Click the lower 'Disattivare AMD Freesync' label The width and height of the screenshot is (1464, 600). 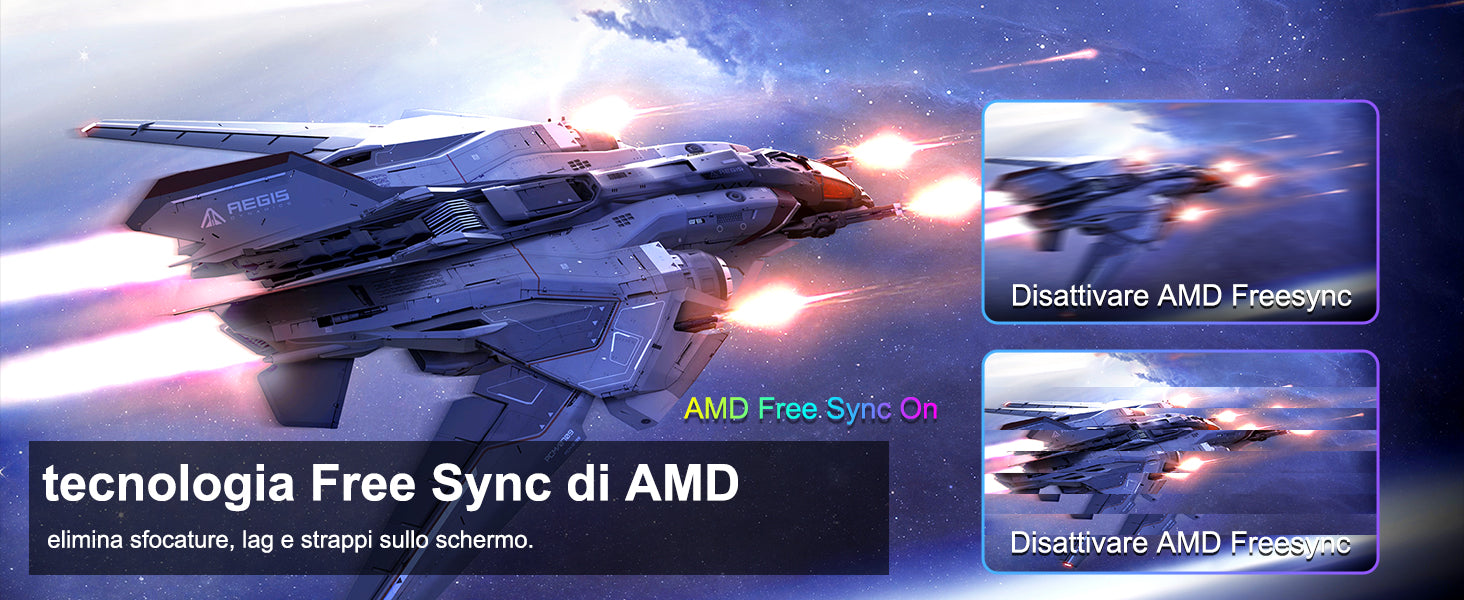point(1181,543)
